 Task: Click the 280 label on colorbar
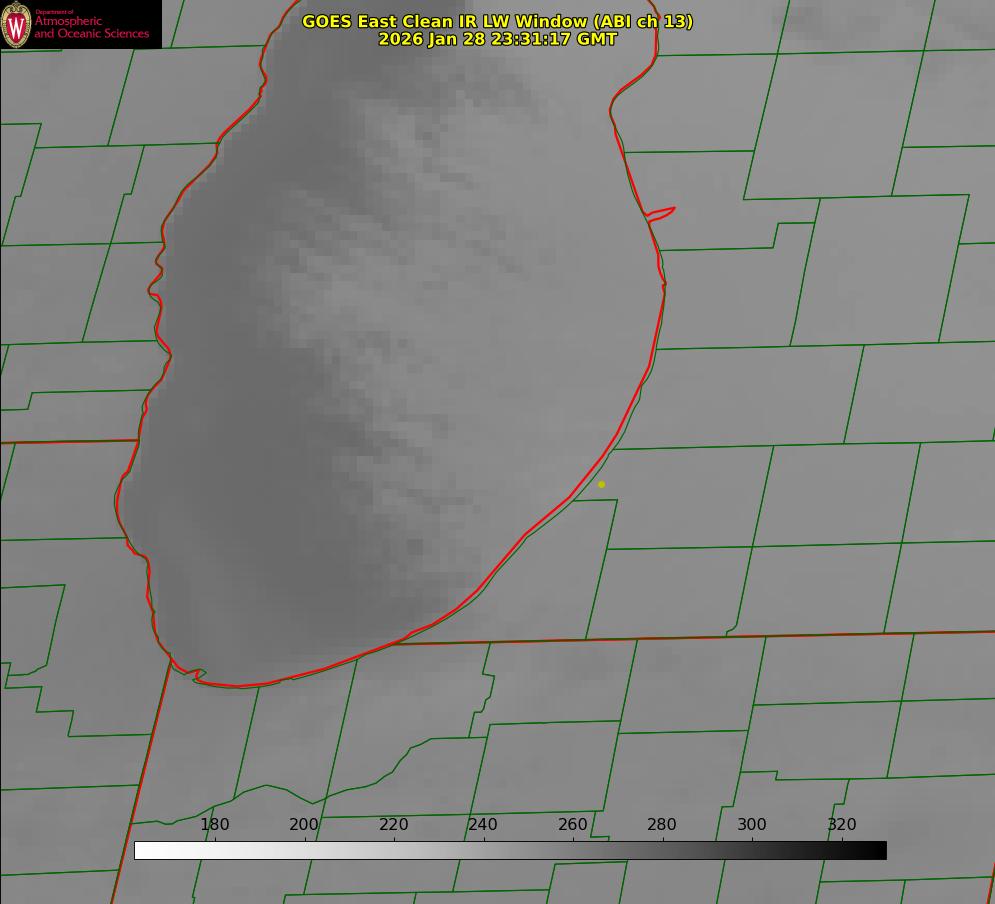pos(662,825)
